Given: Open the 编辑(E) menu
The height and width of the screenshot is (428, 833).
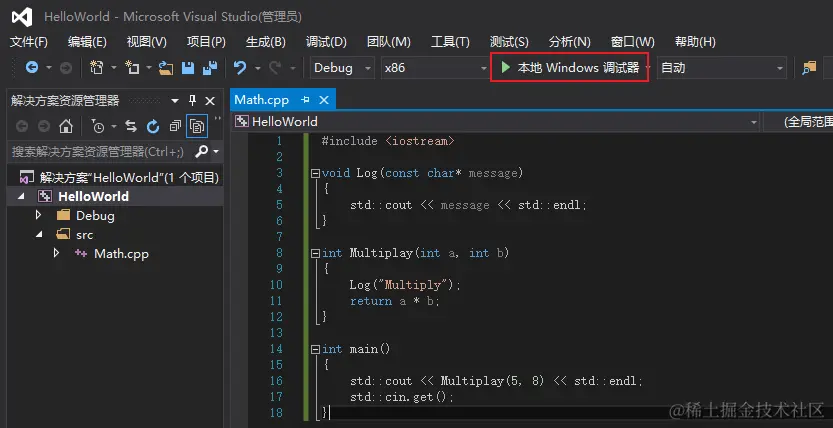Looking at the screenshot, I should 87,42.
